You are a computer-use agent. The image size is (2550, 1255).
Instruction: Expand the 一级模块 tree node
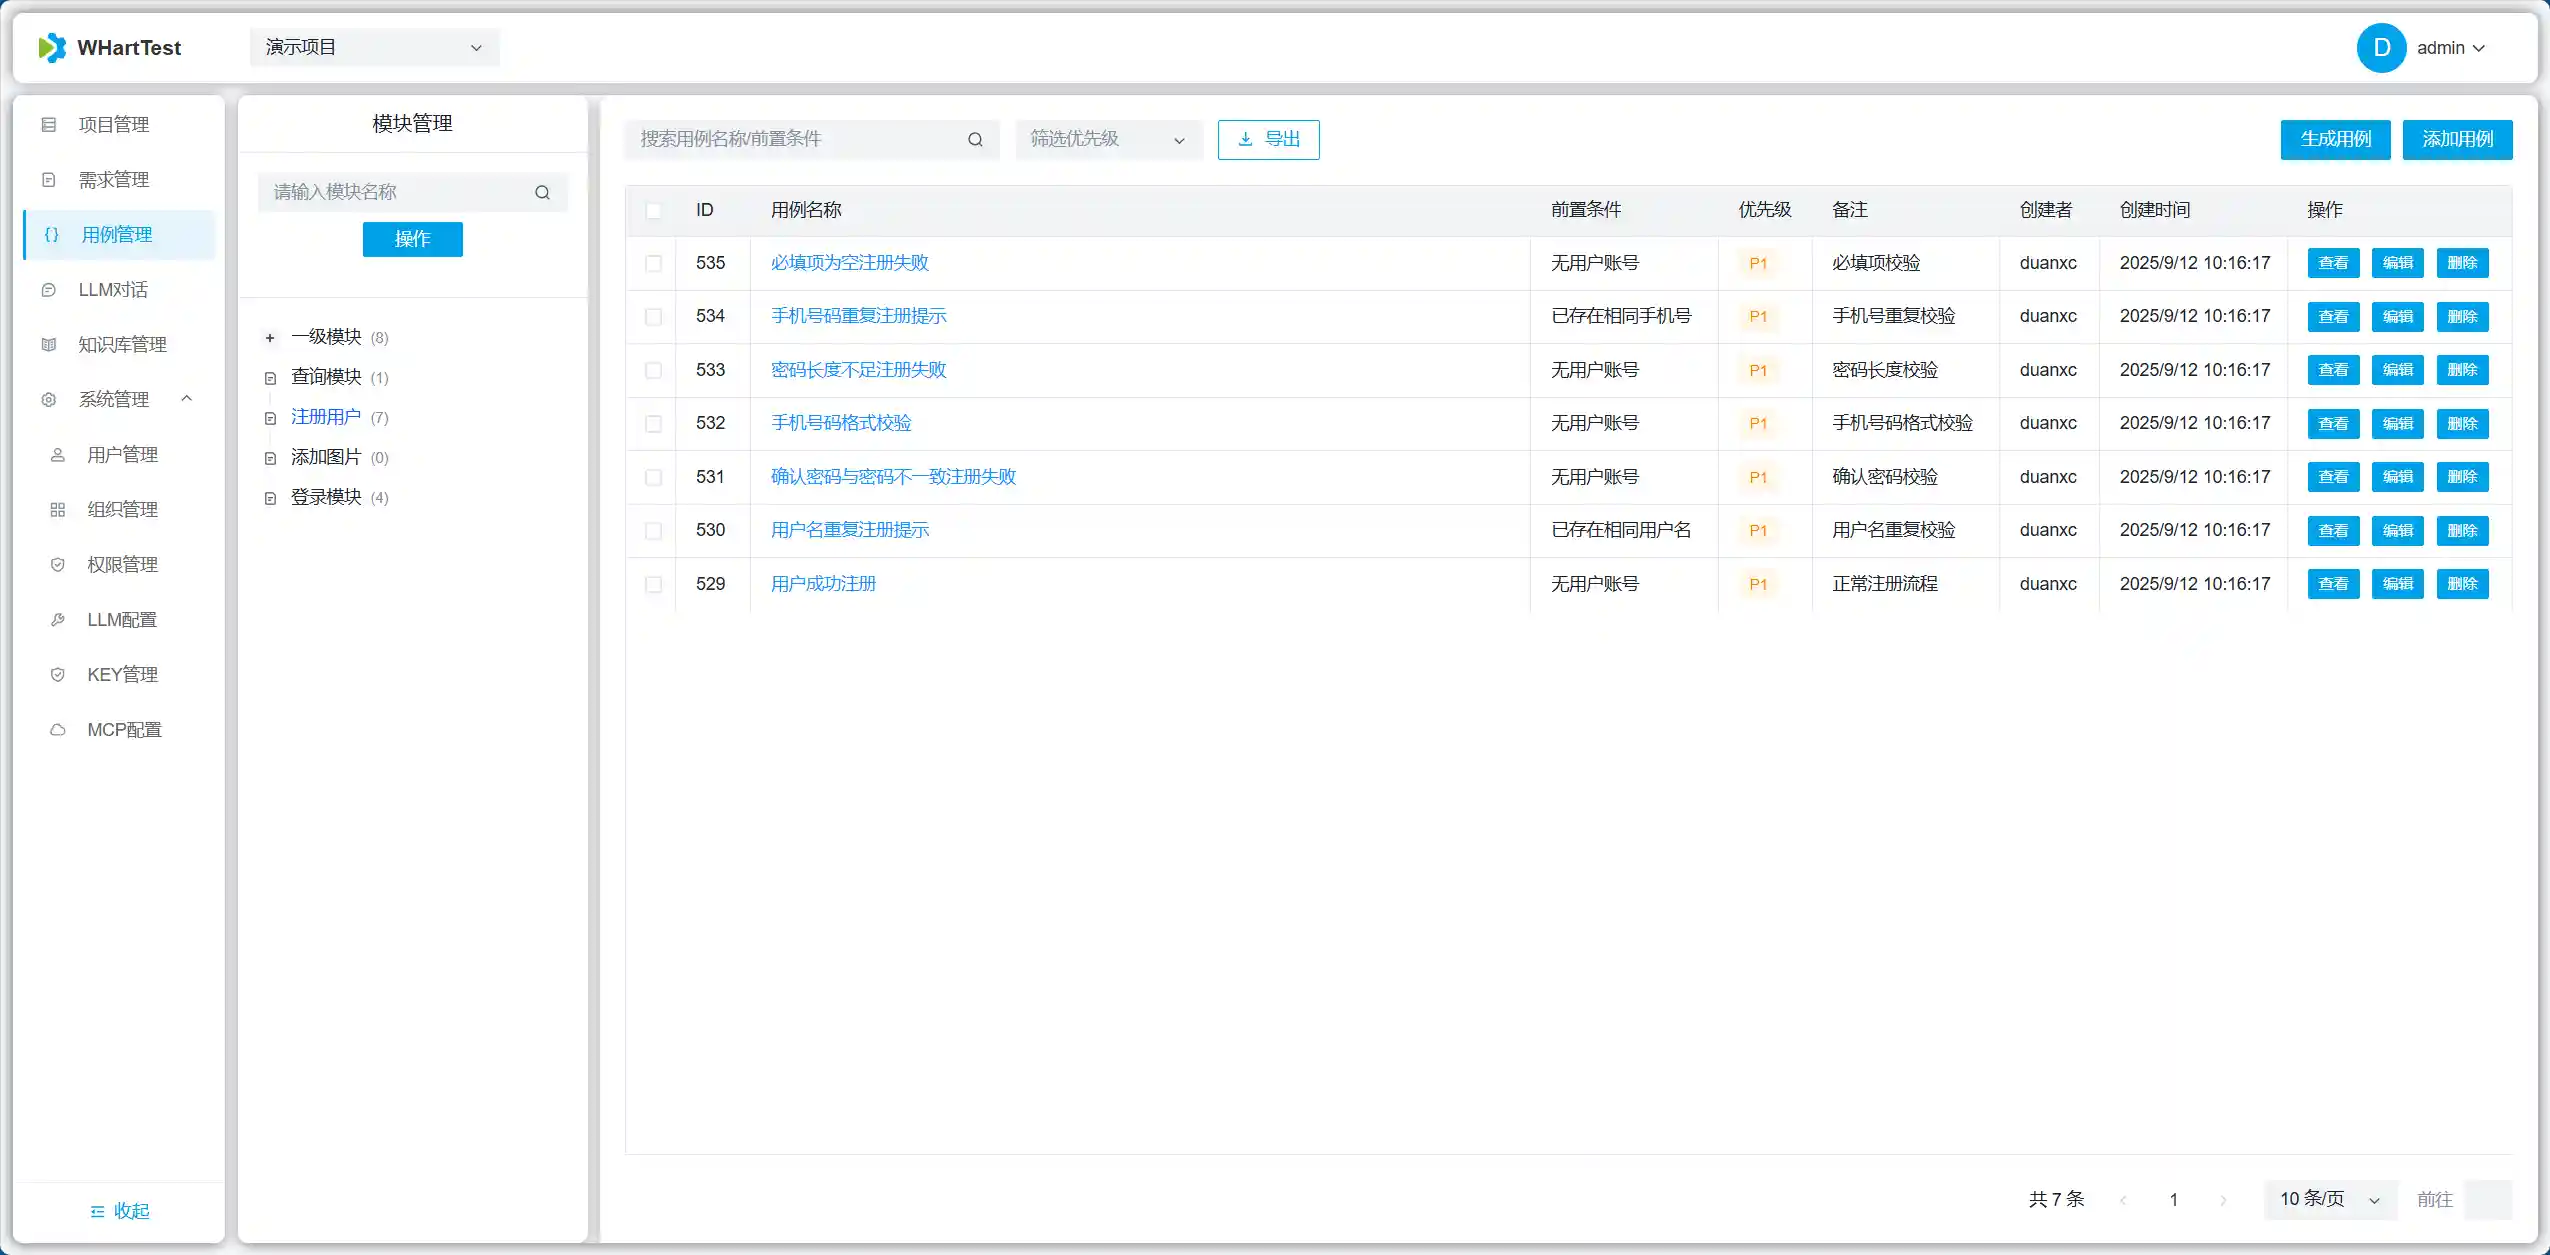coord(270,338)
